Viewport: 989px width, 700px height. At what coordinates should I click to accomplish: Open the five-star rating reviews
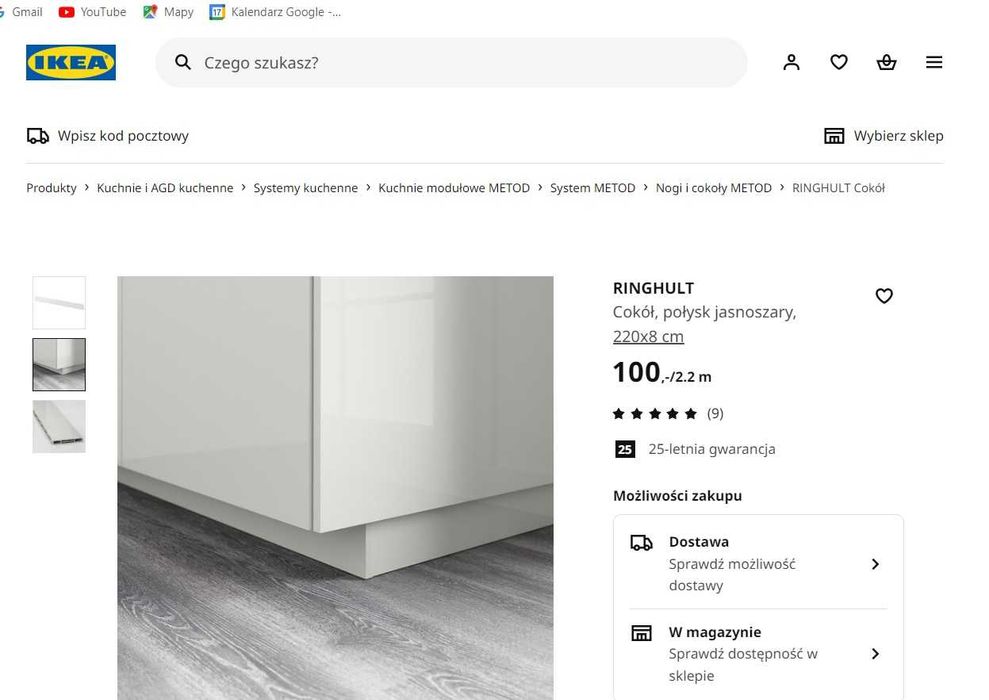[655, 414]
